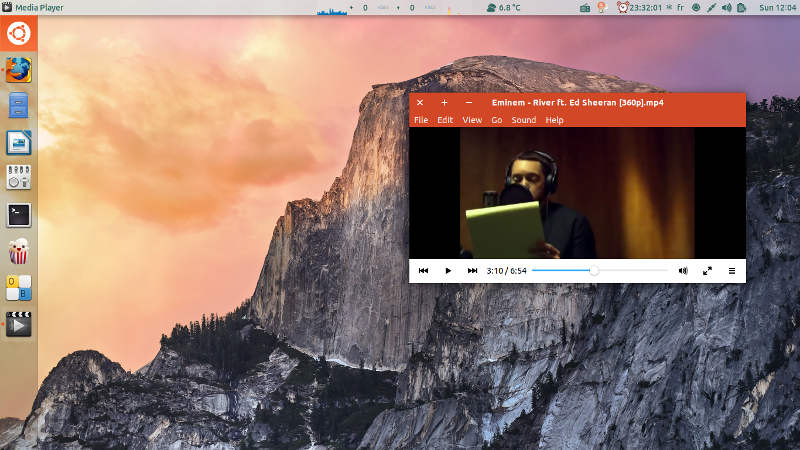Open the Ubuntu Dash launcher

pyautogui.click(x=19, y=34)
